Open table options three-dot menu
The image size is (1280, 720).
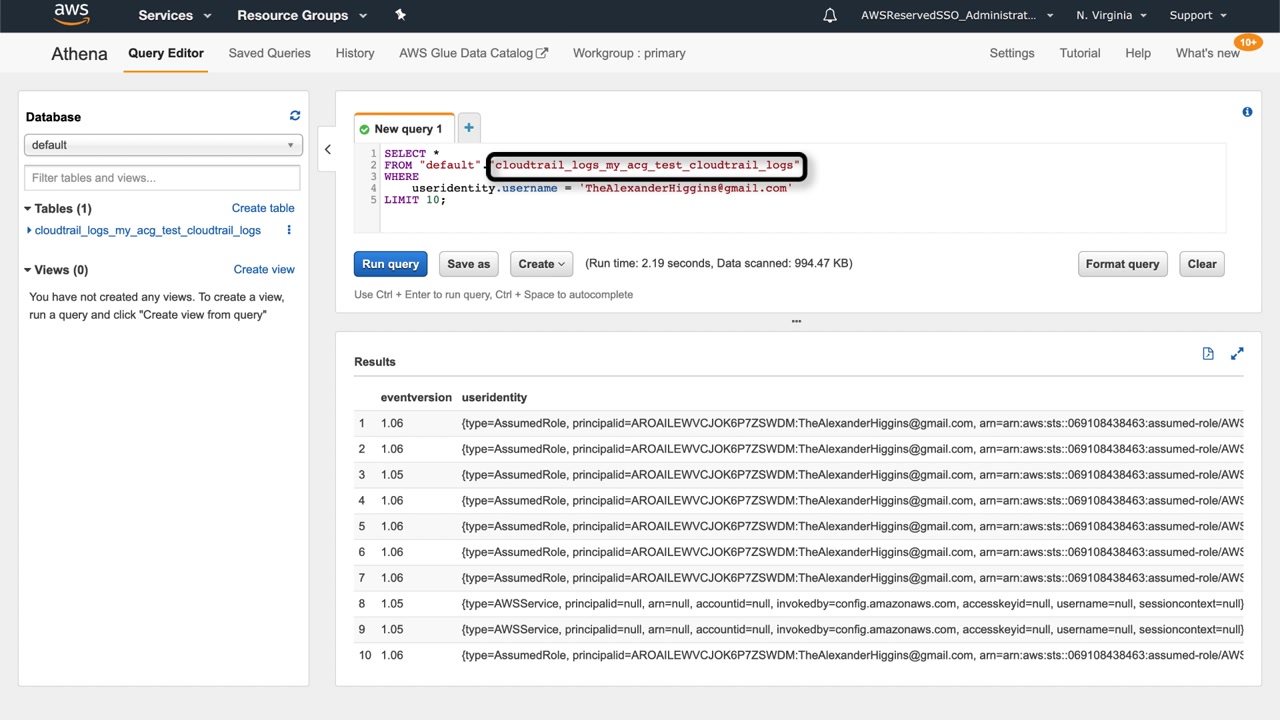289,230
